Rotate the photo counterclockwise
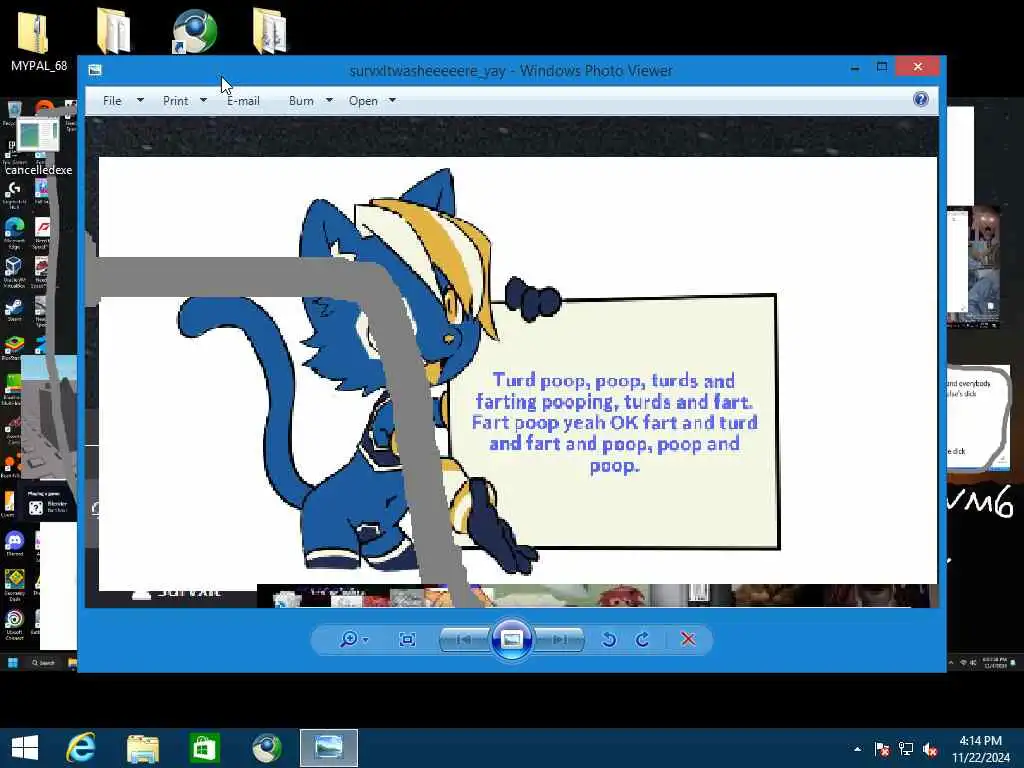Screen dimensions: 1024x768 (x=609, y=639)
